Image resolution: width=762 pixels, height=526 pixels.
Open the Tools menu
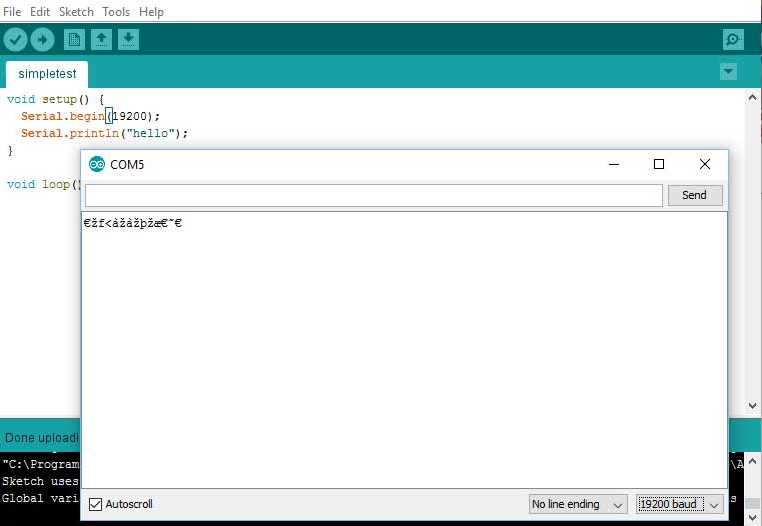click(x=116, y=12)
